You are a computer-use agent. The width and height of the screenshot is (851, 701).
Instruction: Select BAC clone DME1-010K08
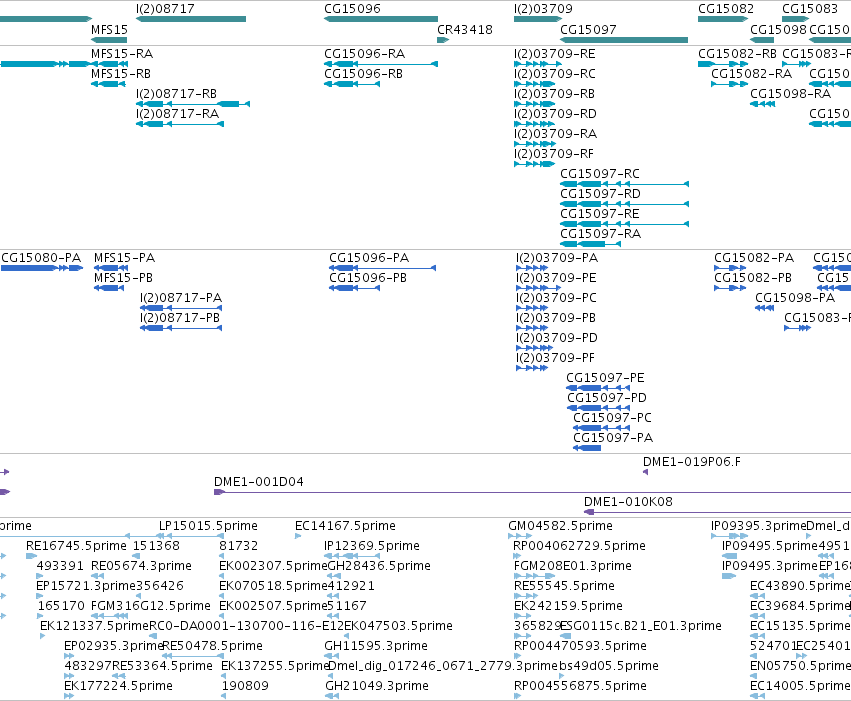pyautogui.click(x=717, y=512)
